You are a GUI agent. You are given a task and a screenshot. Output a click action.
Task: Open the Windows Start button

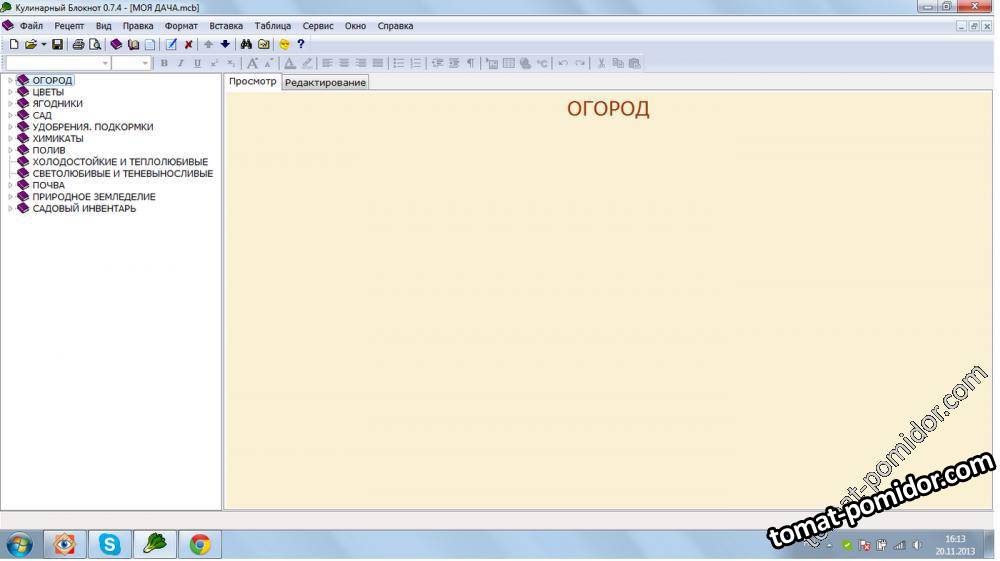tap(19, 545)
